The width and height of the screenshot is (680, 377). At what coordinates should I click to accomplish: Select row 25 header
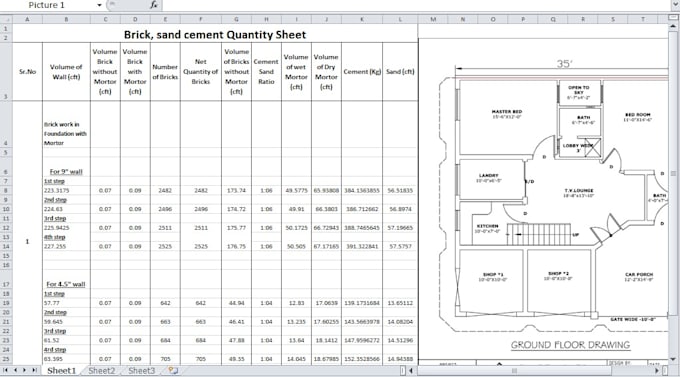(x=6, y=359)
